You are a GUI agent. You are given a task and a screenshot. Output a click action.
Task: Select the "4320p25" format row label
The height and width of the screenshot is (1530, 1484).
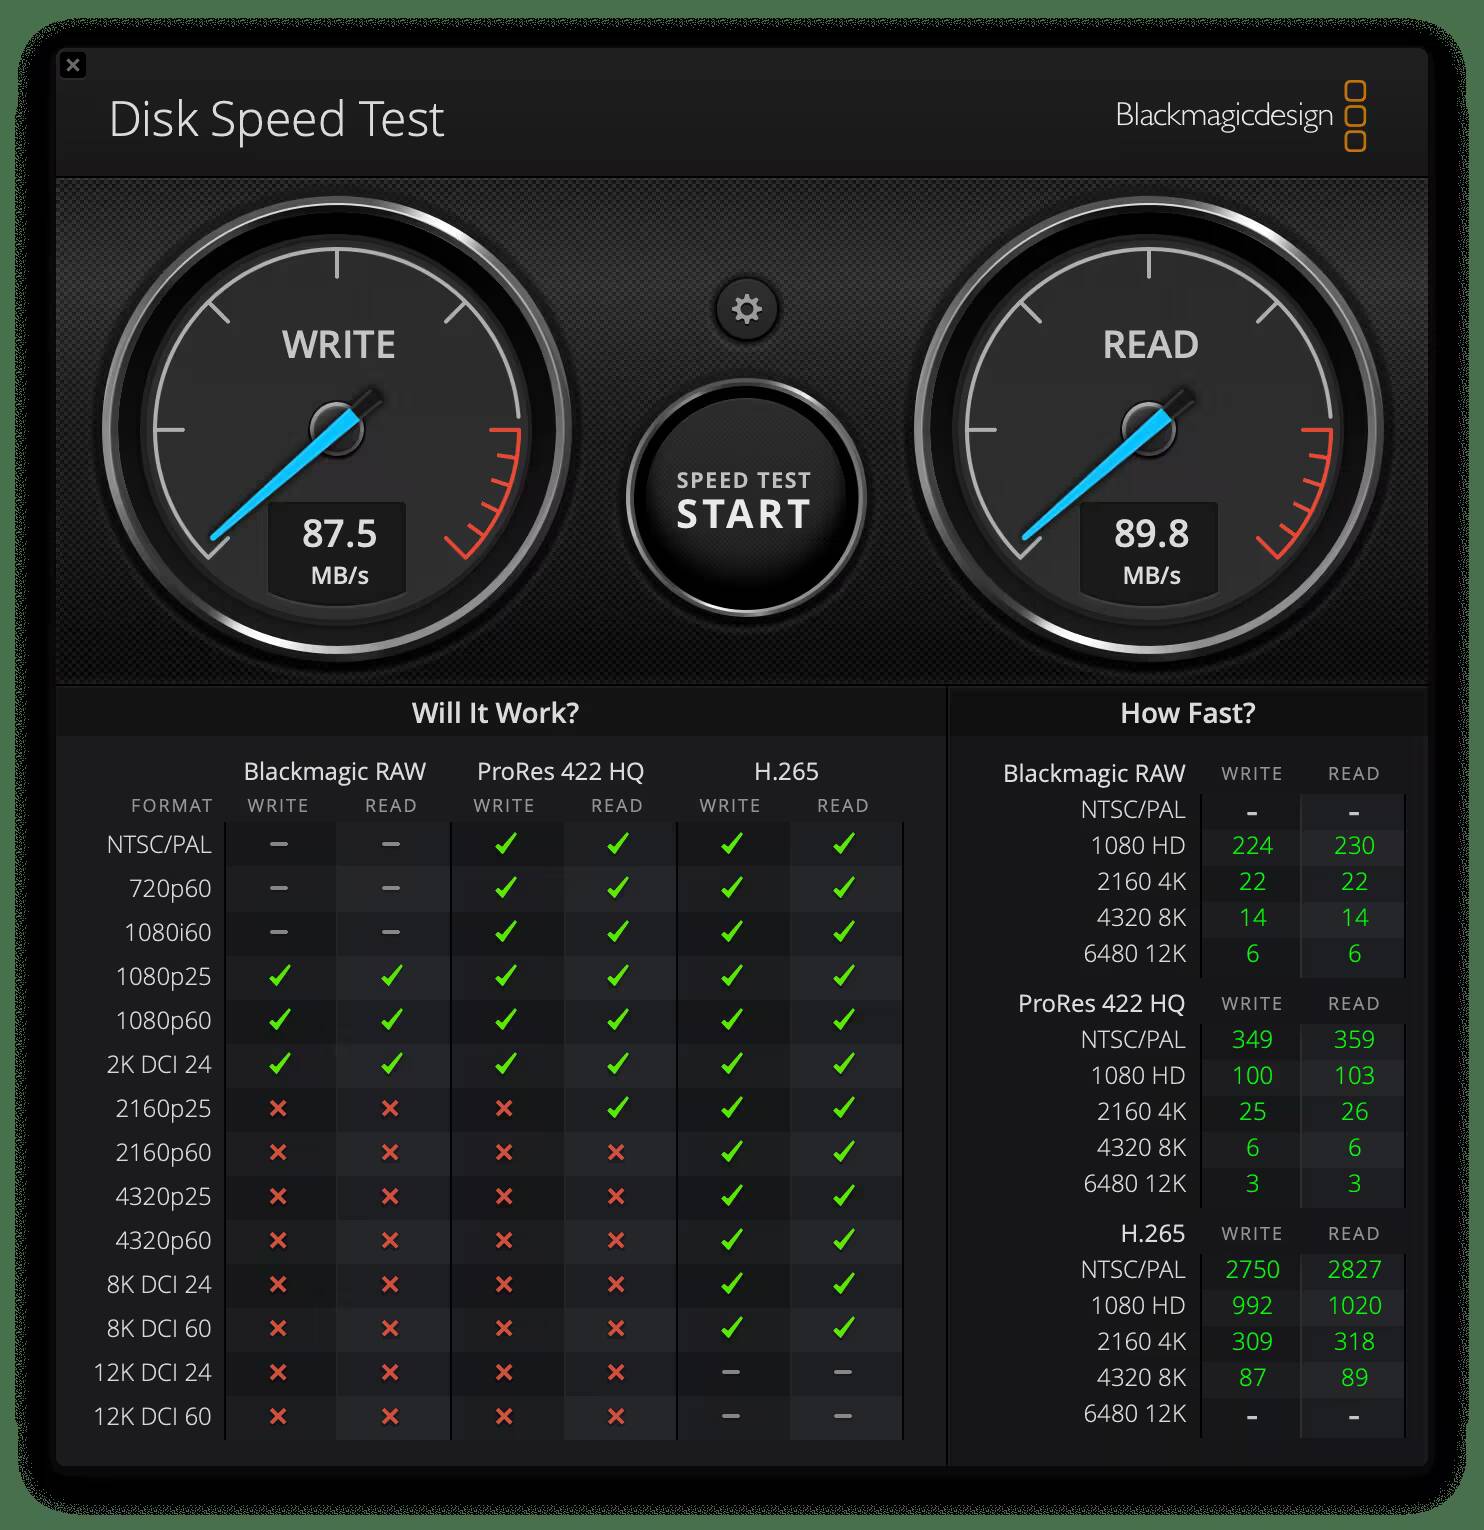(x=164, y=1197)
